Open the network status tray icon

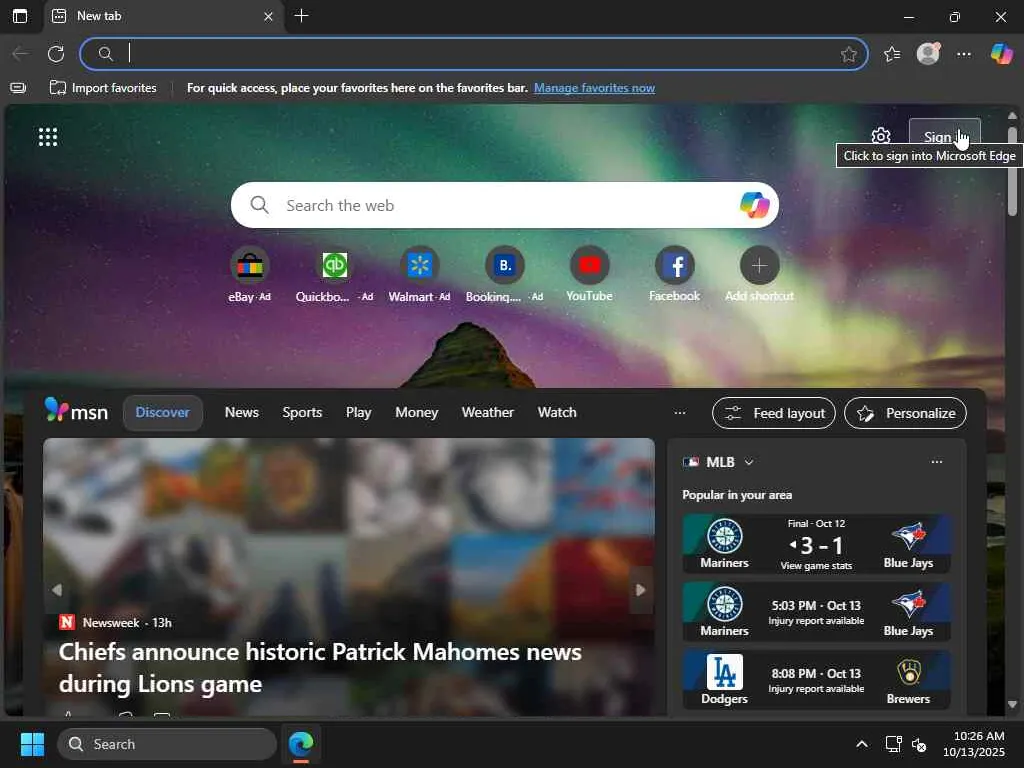pyautogui.click(x=893, y=744)
